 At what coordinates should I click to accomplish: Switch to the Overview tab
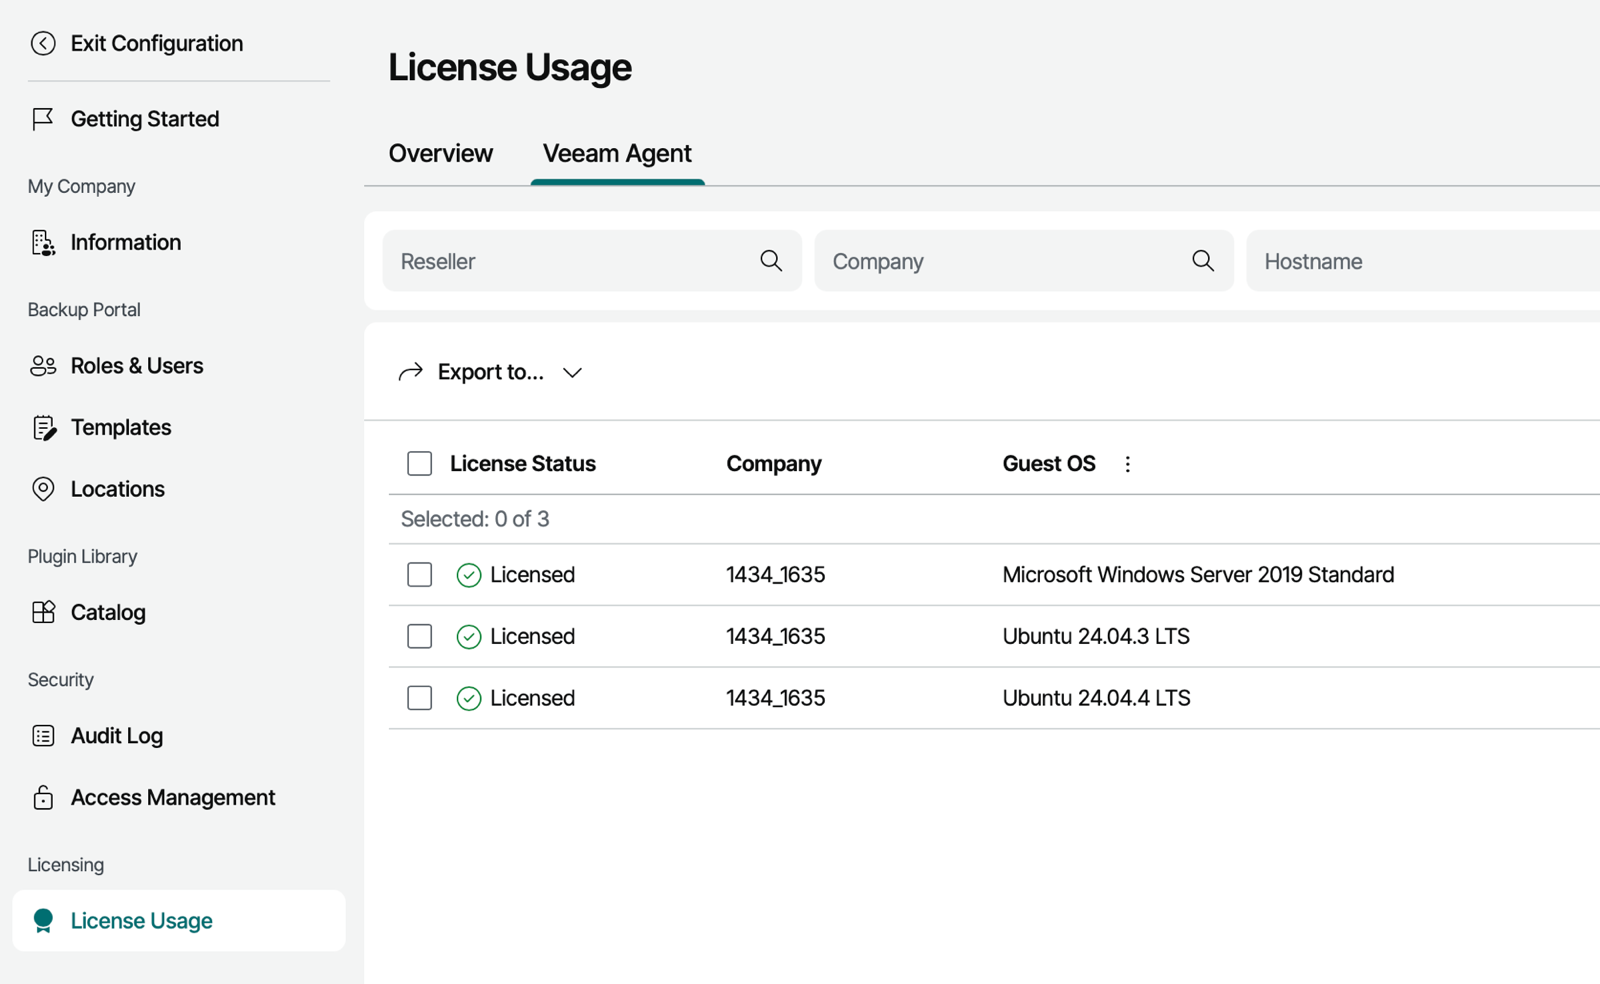(x=441, y=153)
